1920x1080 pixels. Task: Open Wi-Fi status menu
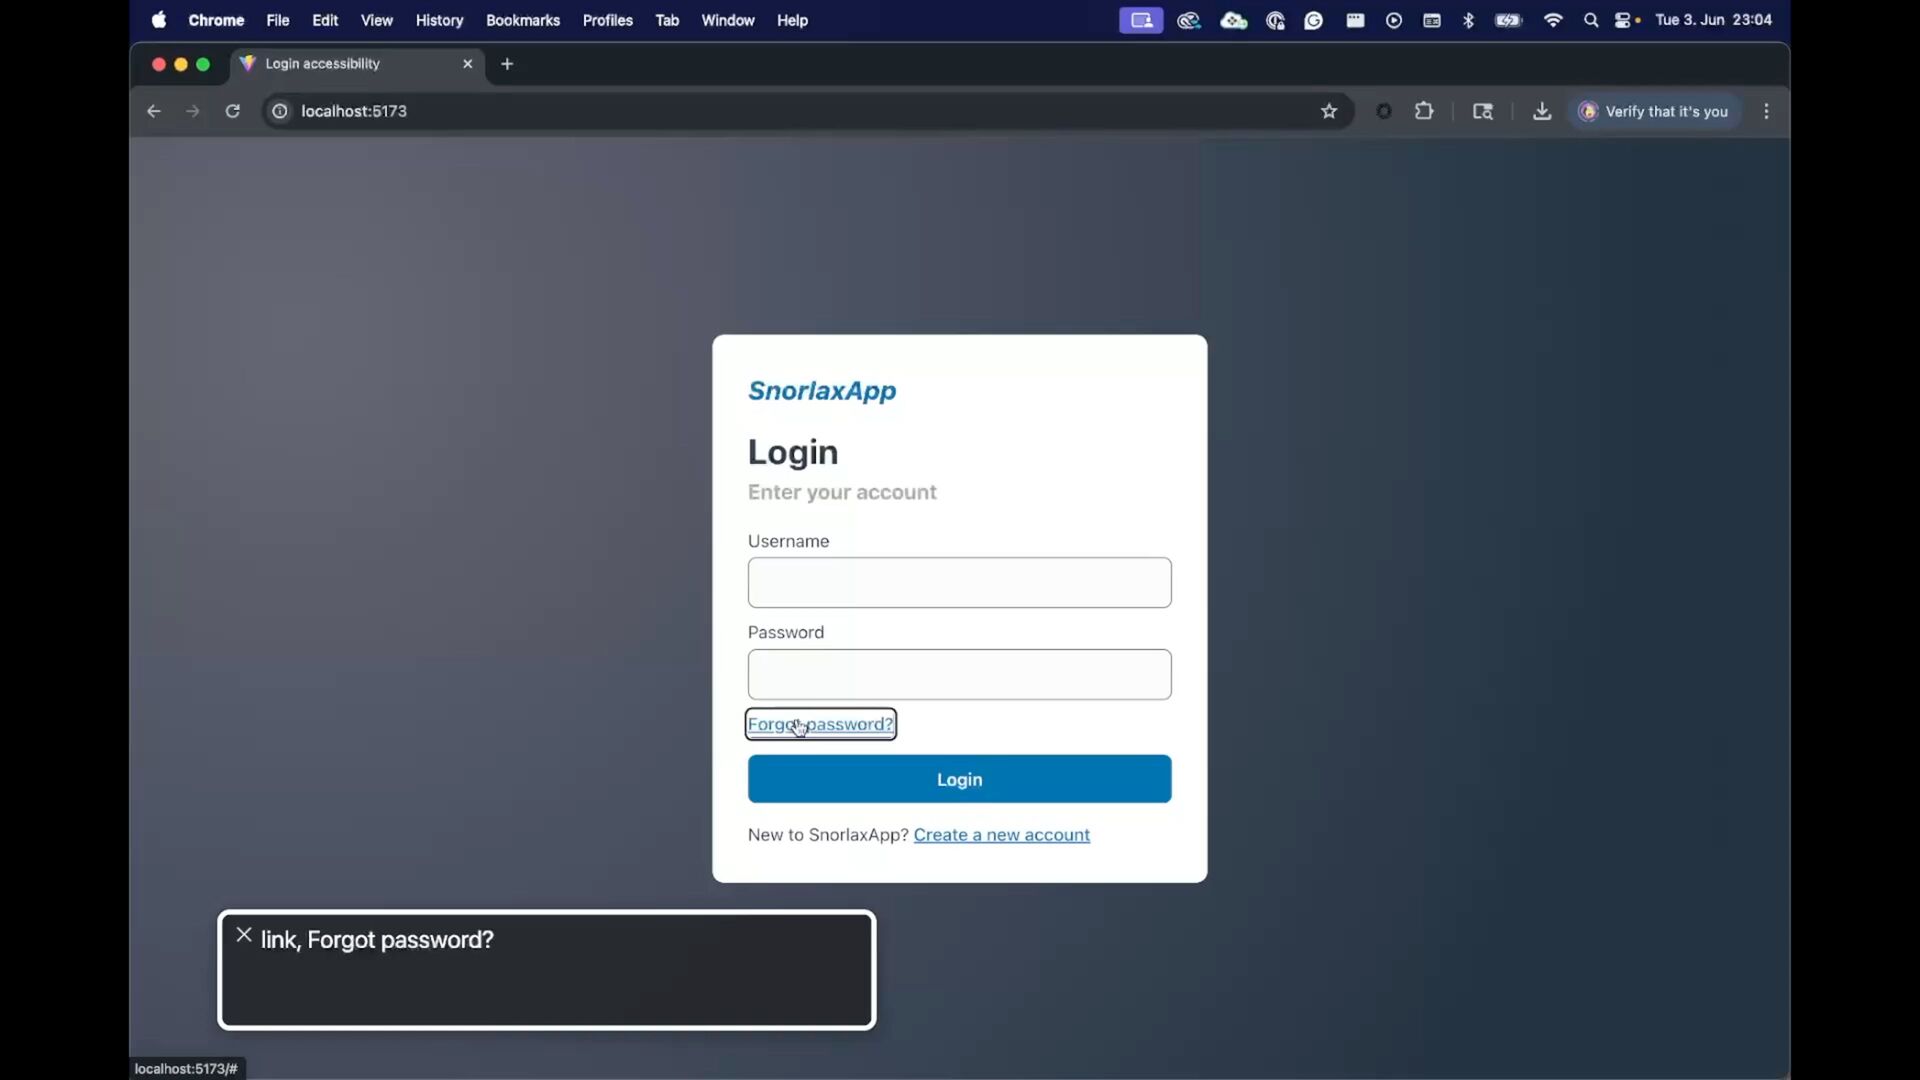(x=1553, y=20)
